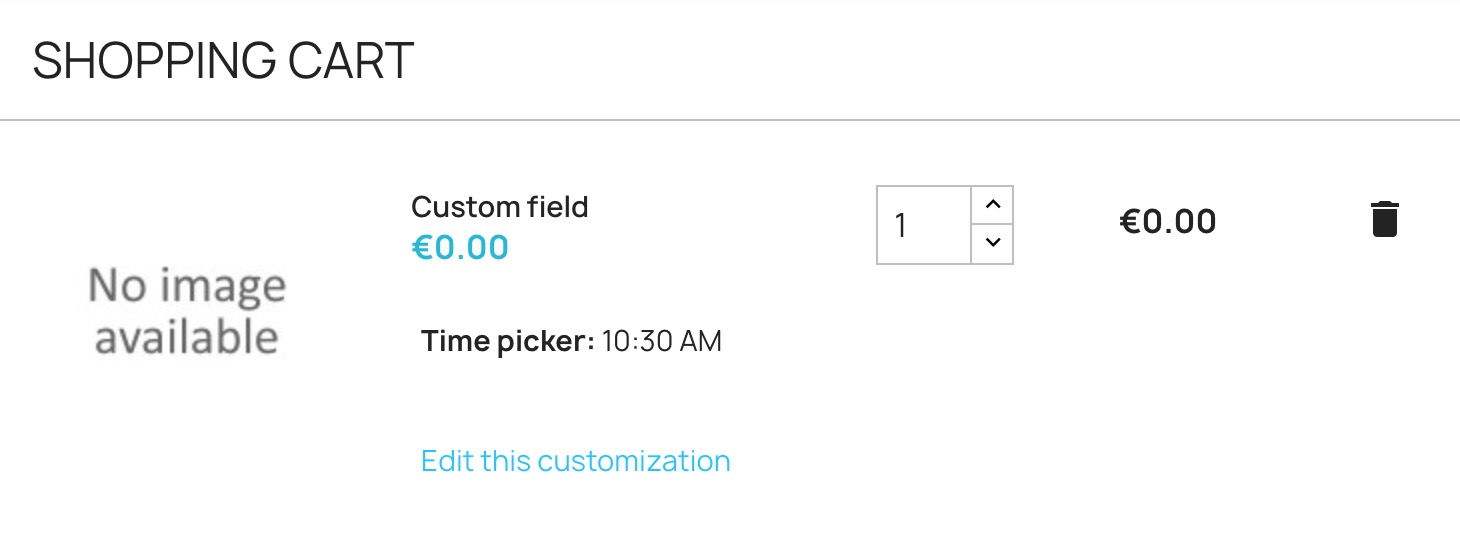1460x544 pixels.
Task: Click the product image placeholder
Action: [187, 311]
